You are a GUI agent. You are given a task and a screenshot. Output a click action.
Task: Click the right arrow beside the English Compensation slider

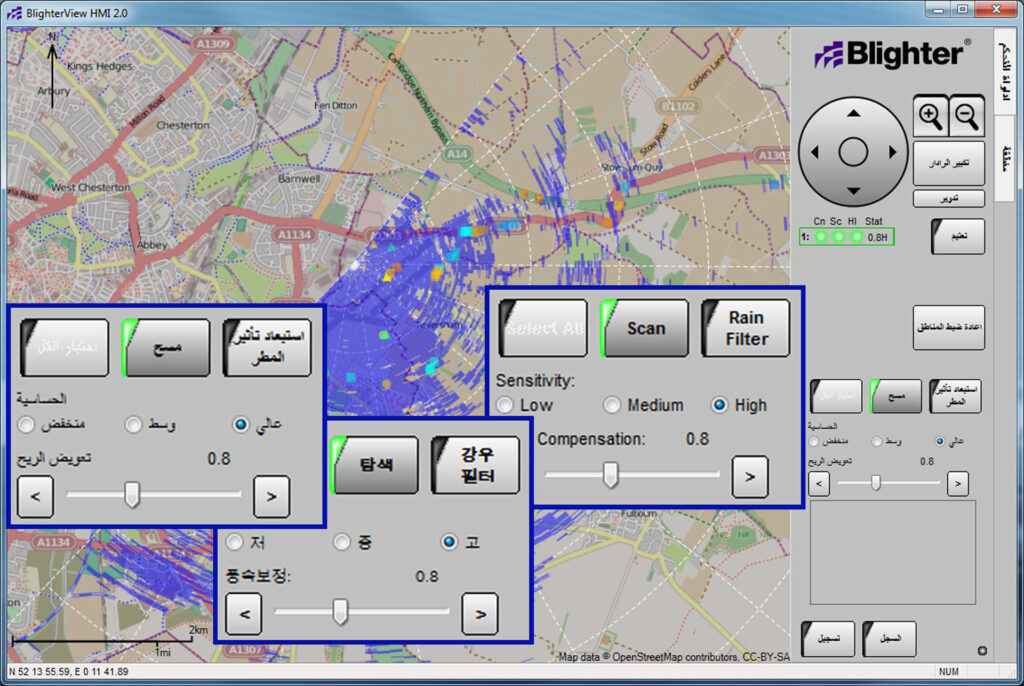[750, 476]
